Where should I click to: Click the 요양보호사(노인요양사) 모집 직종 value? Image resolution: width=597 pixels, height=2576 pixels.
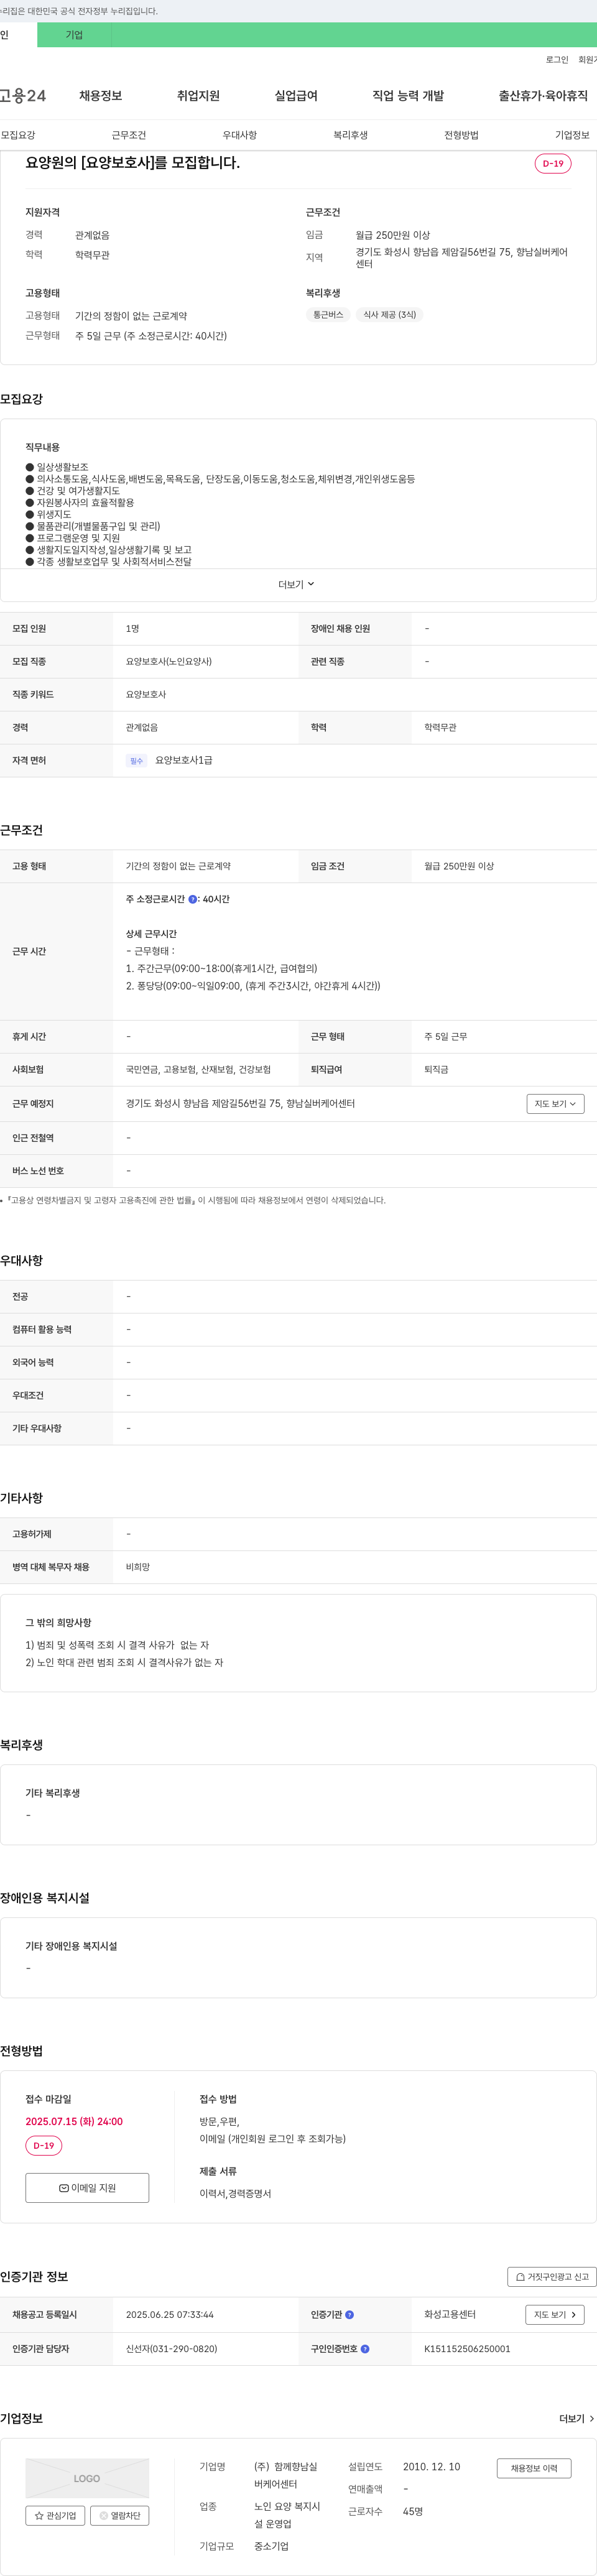point(169,661)
